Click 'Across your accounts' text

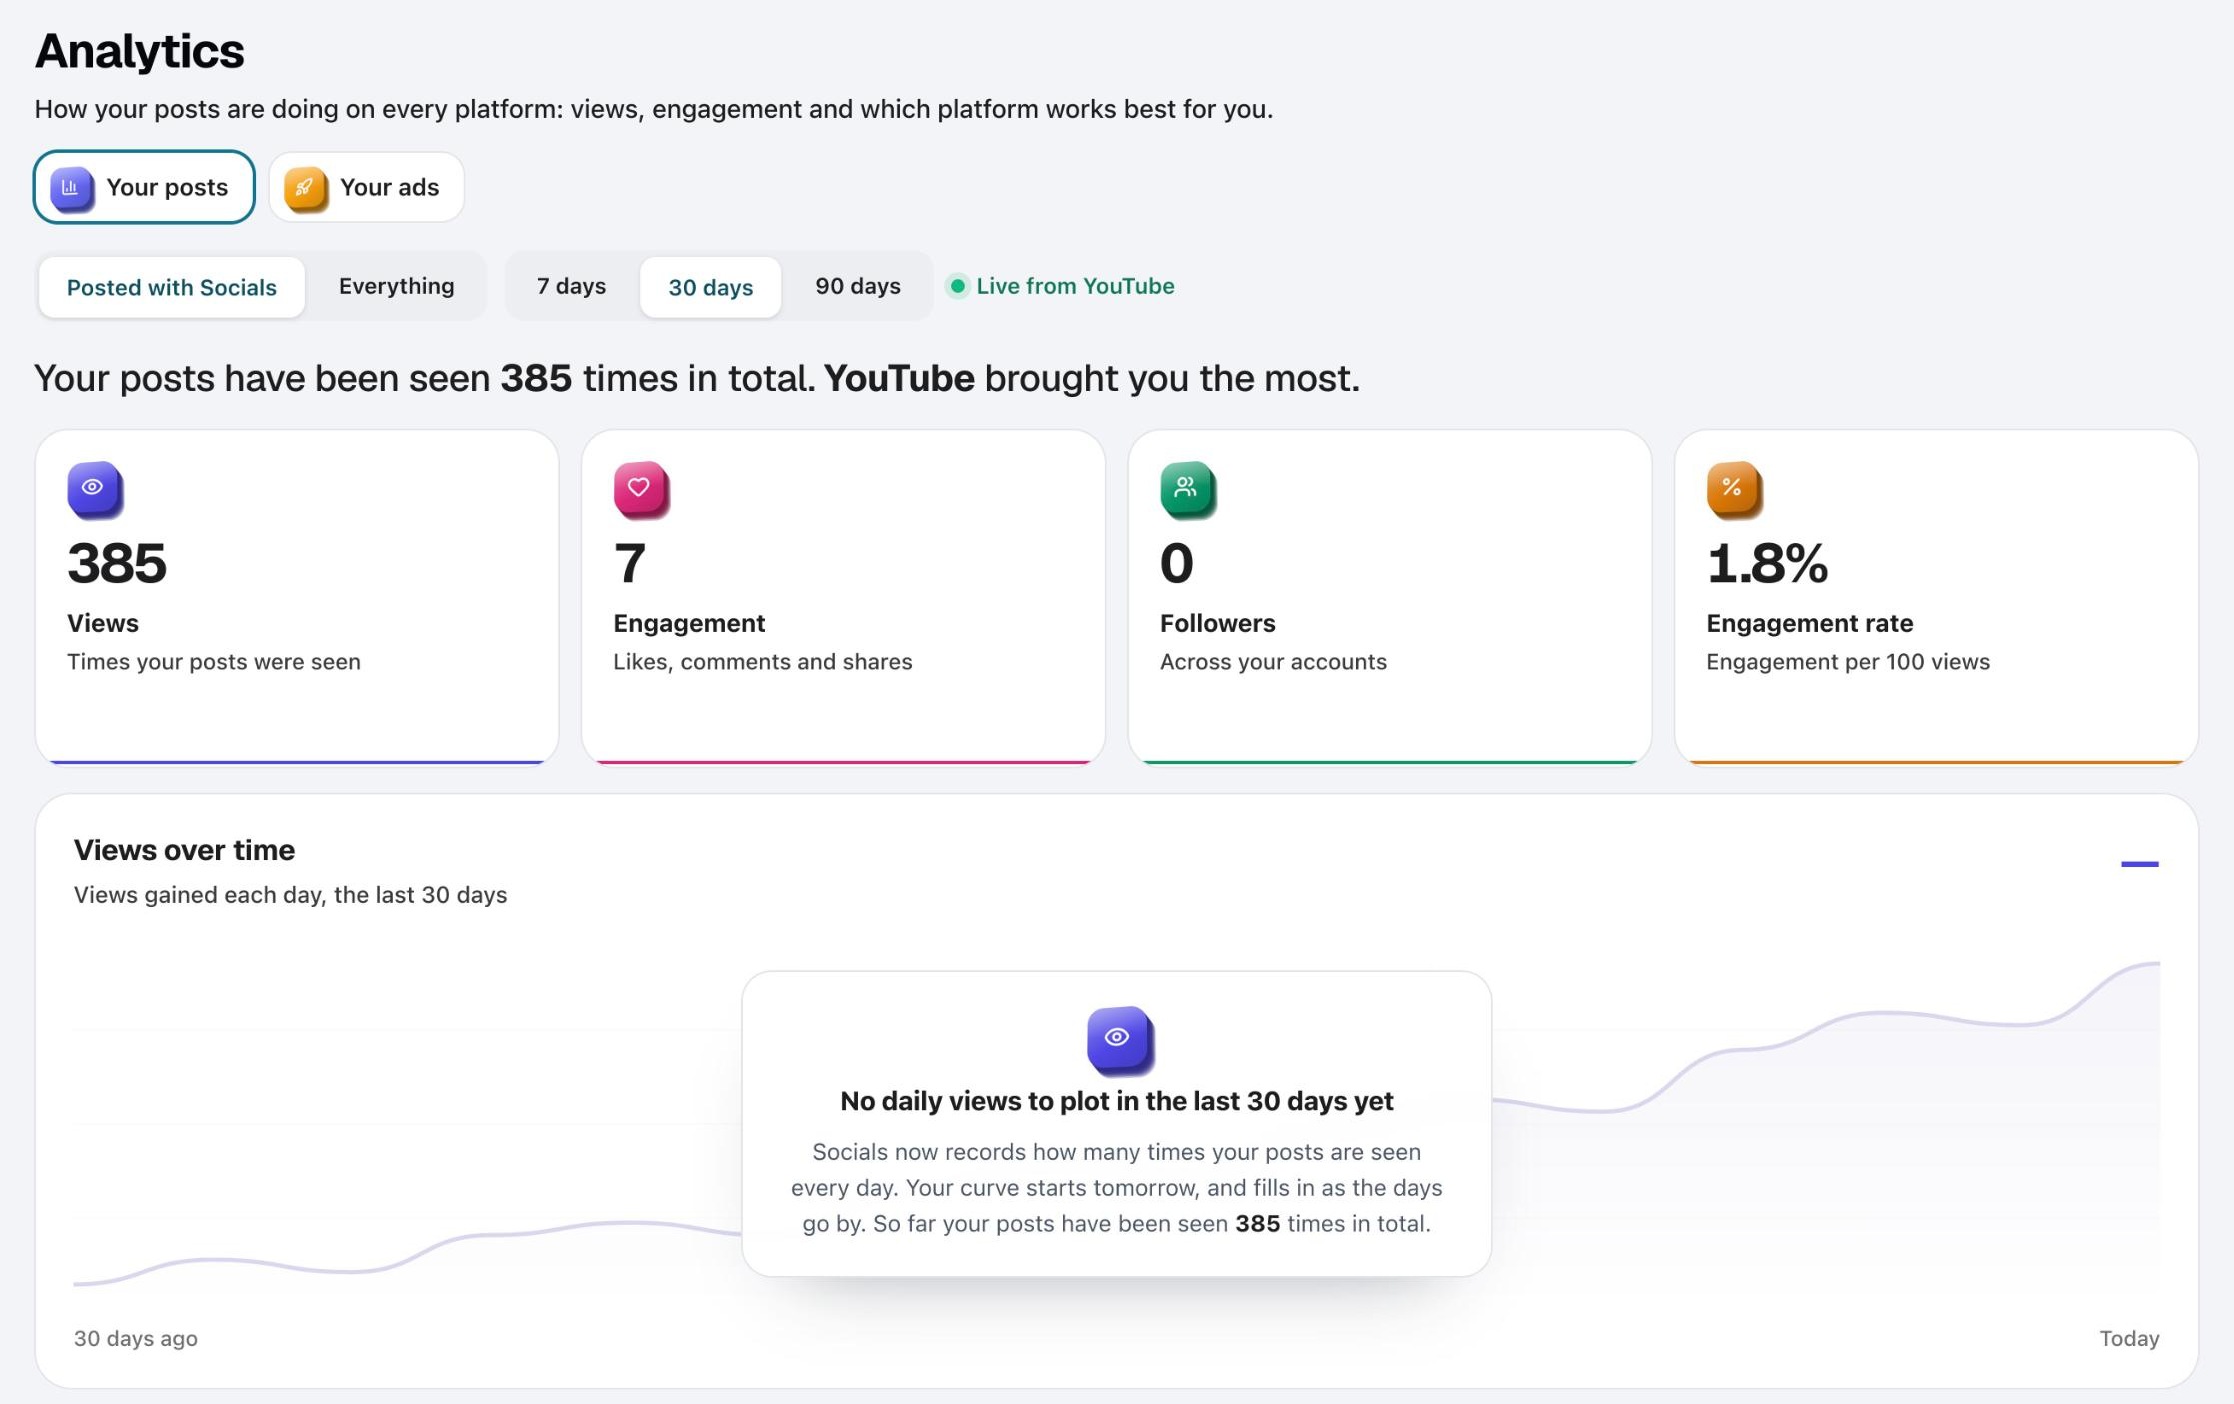coord(1273,662)
